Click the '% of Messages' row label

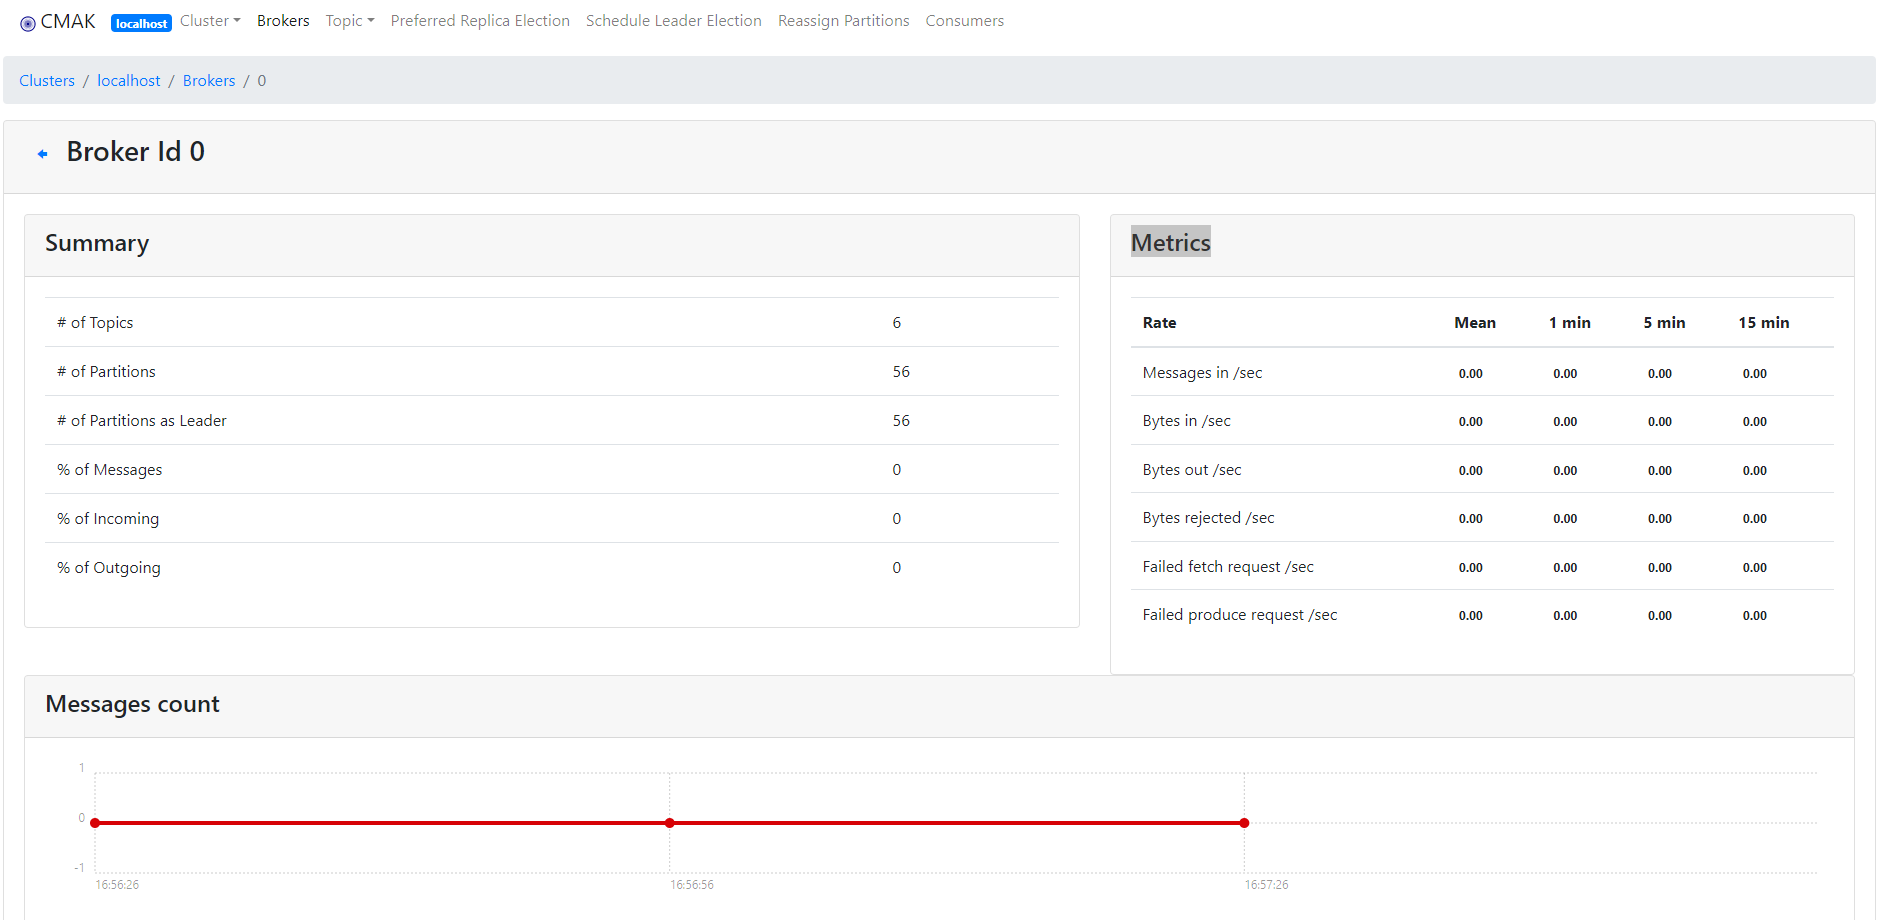109,470
